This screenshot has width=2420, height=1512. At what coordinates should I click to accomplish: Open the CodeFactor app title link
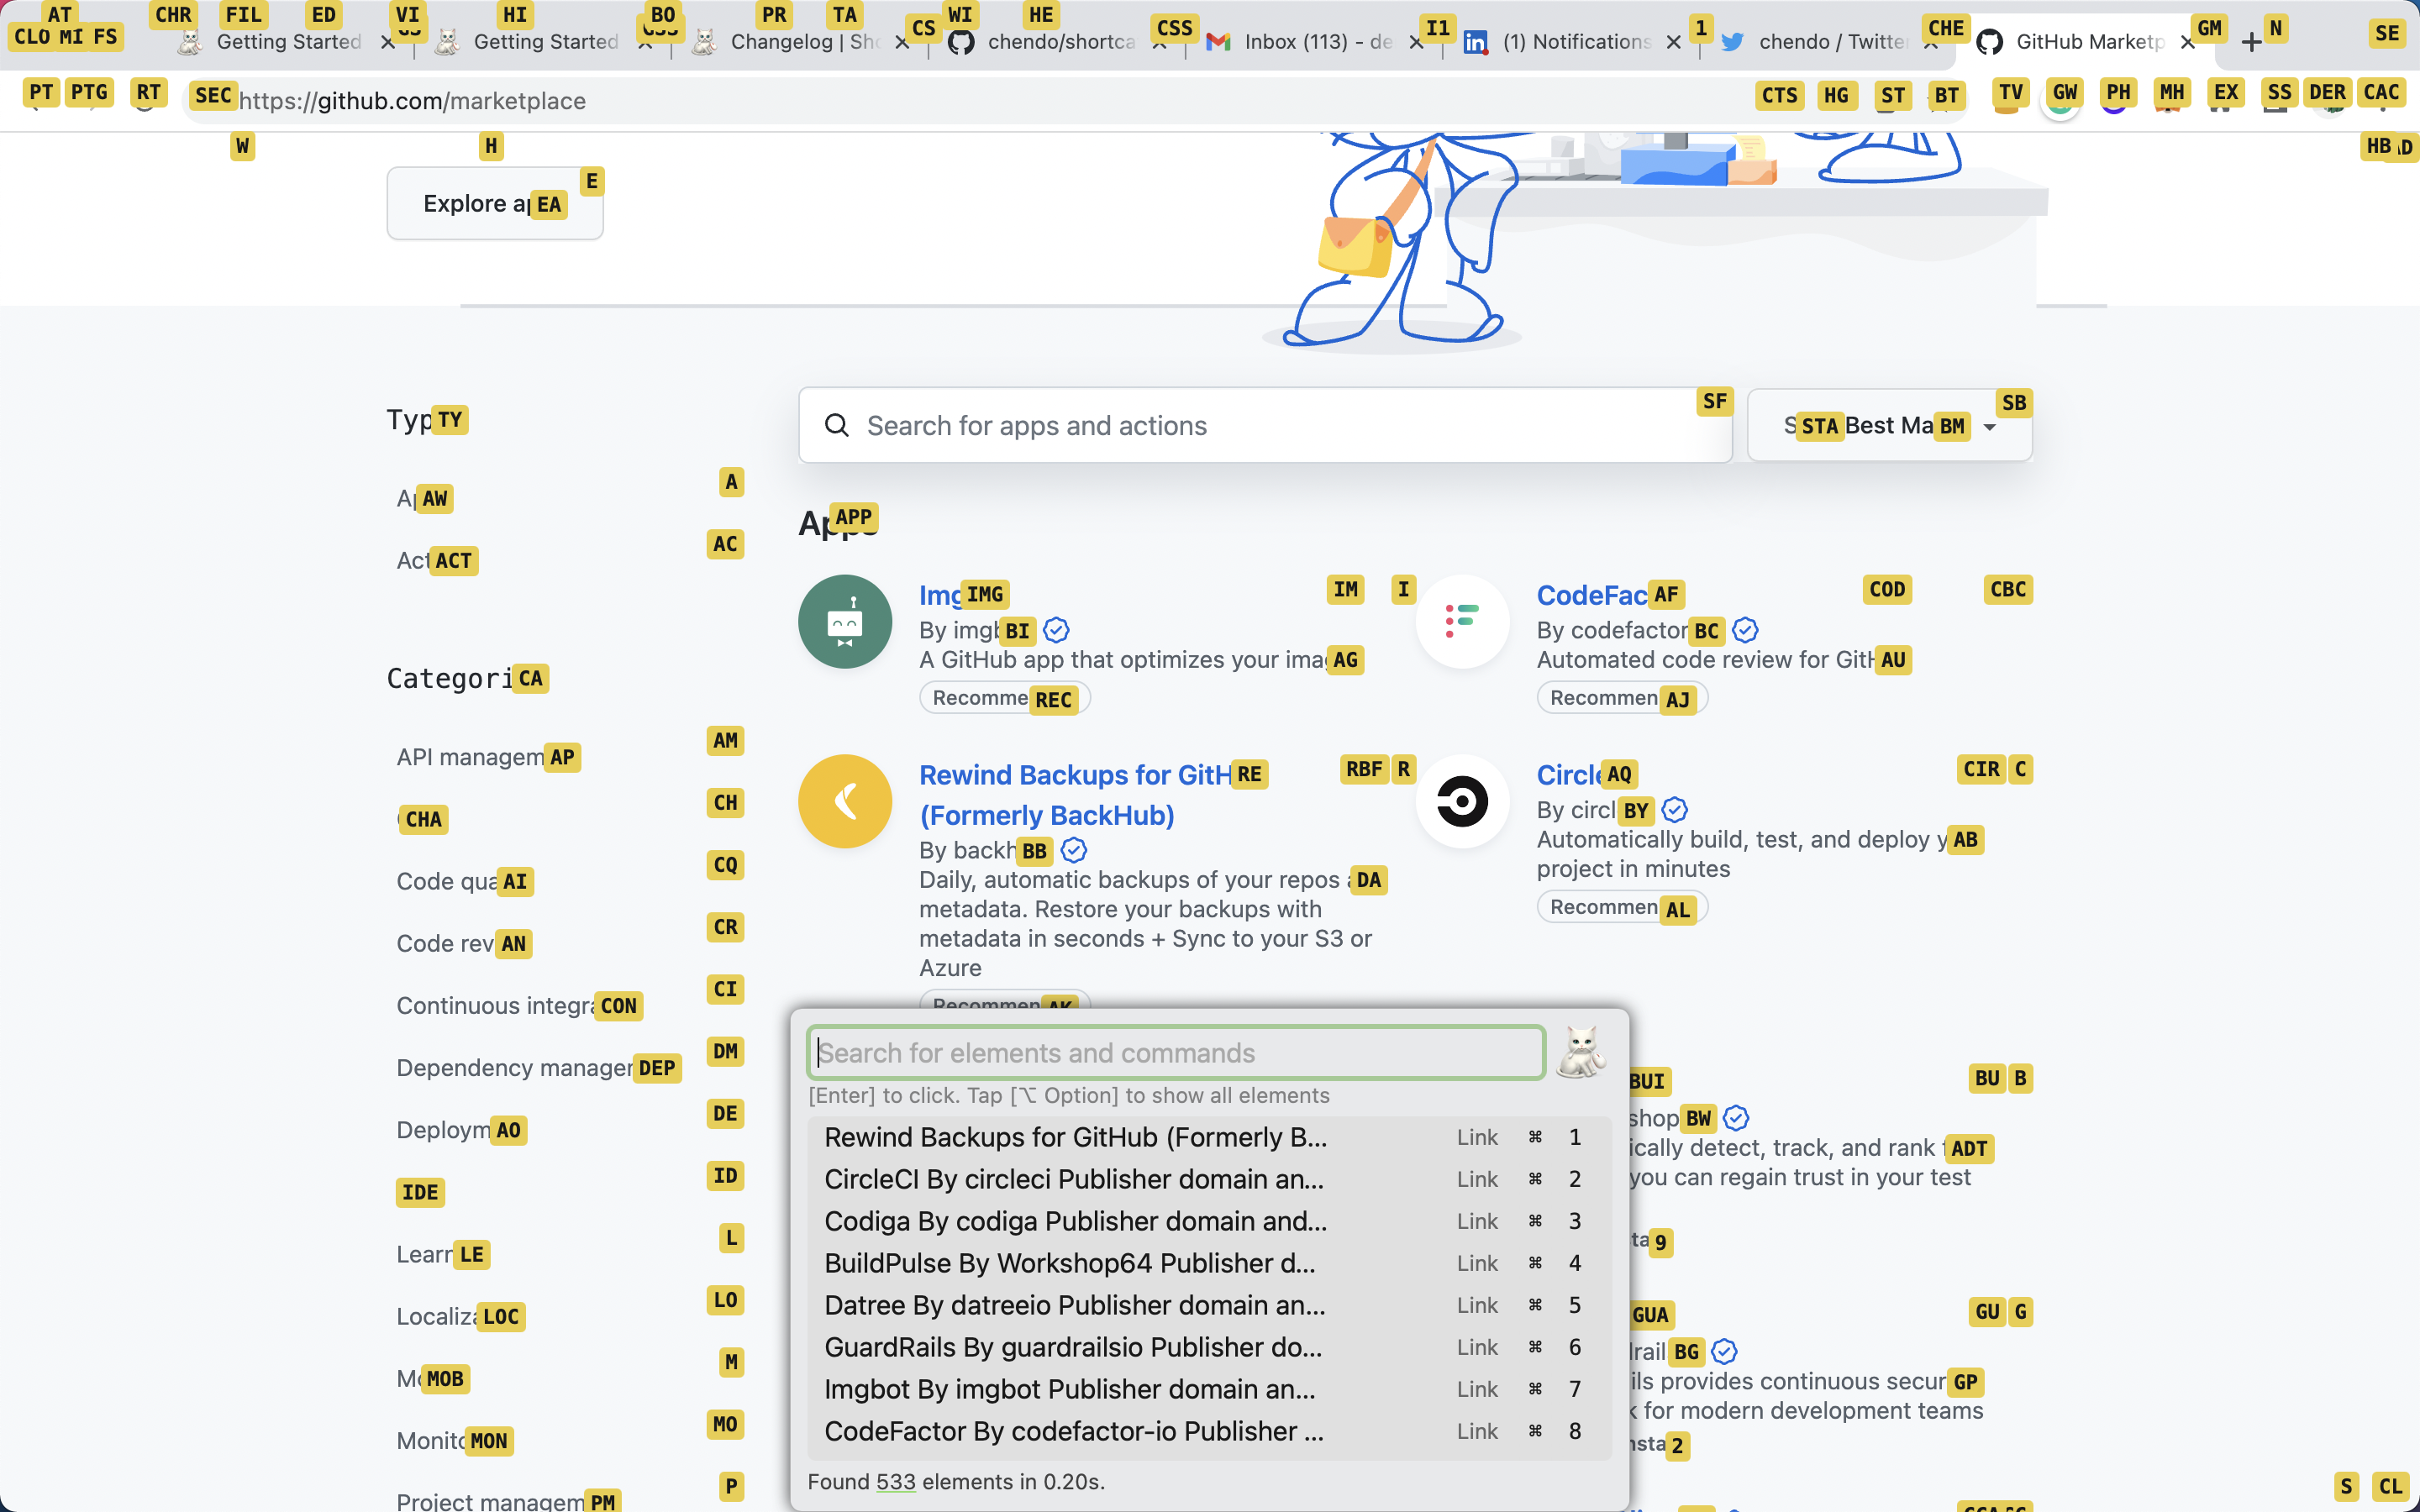coord(1607,595)
